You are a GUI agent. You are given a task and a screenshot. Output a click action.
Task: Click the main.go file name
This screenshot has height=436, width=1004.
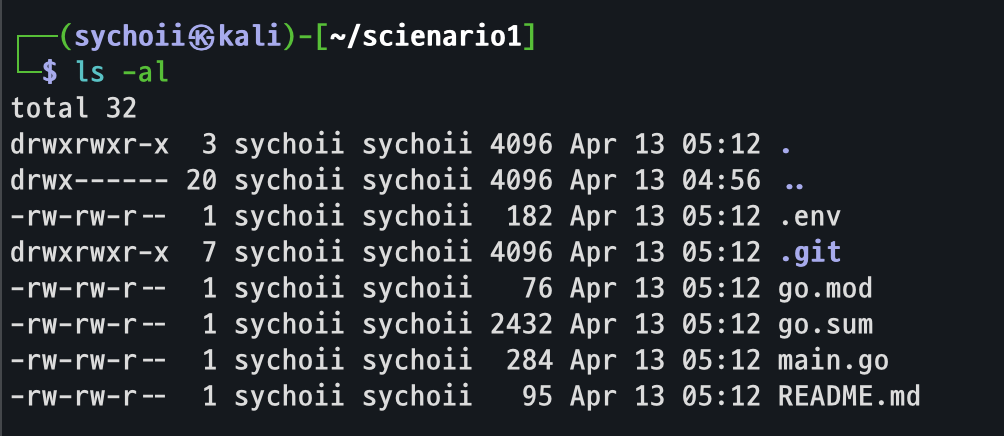tap(833, 361)
